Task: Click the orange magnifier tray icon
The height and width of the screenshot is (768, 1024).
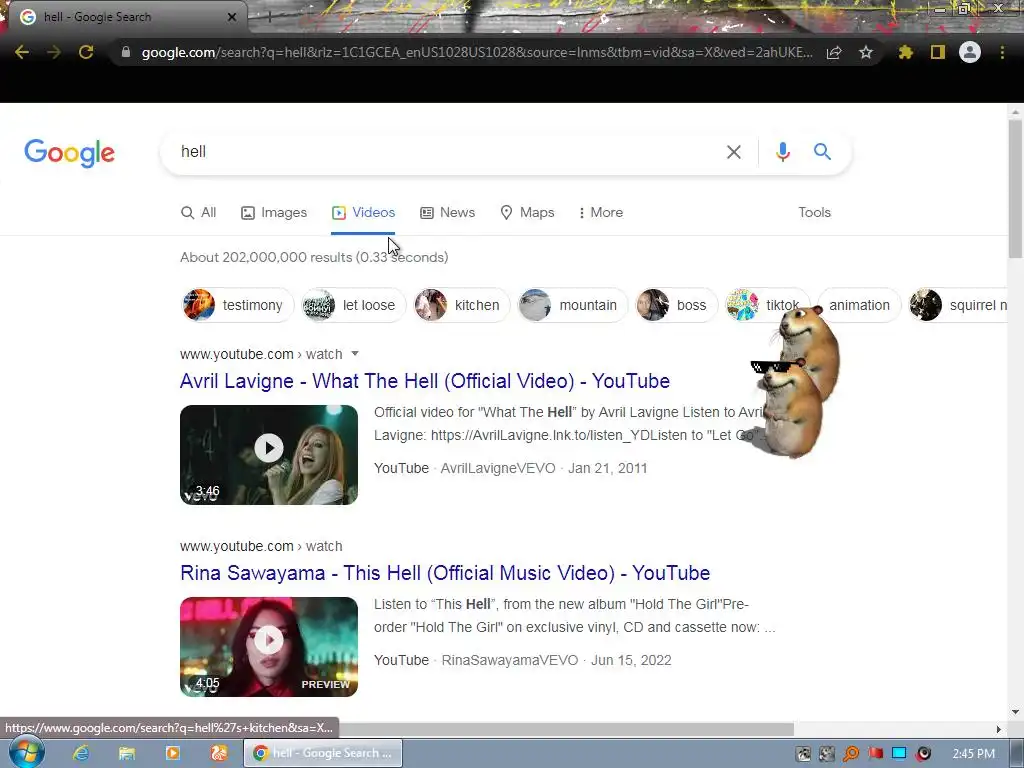Action: [851, 754]
